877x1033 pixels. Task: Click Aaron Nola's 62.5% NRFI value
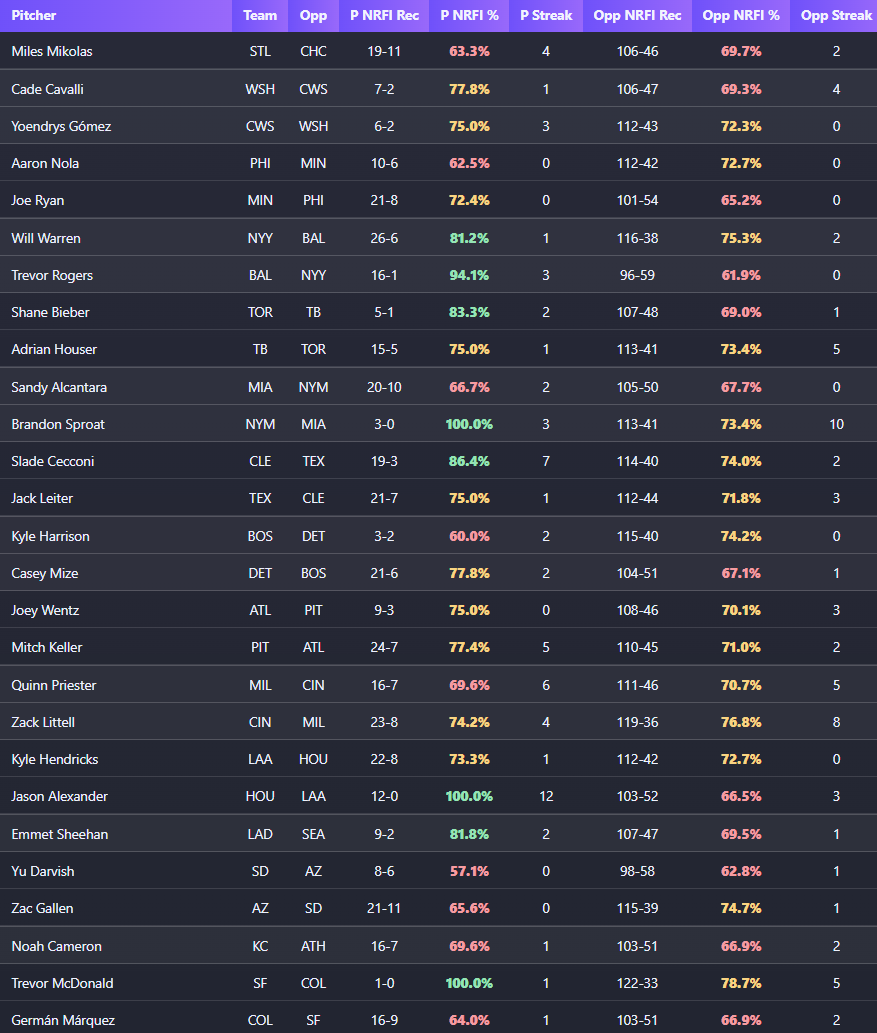click(469, 163)
